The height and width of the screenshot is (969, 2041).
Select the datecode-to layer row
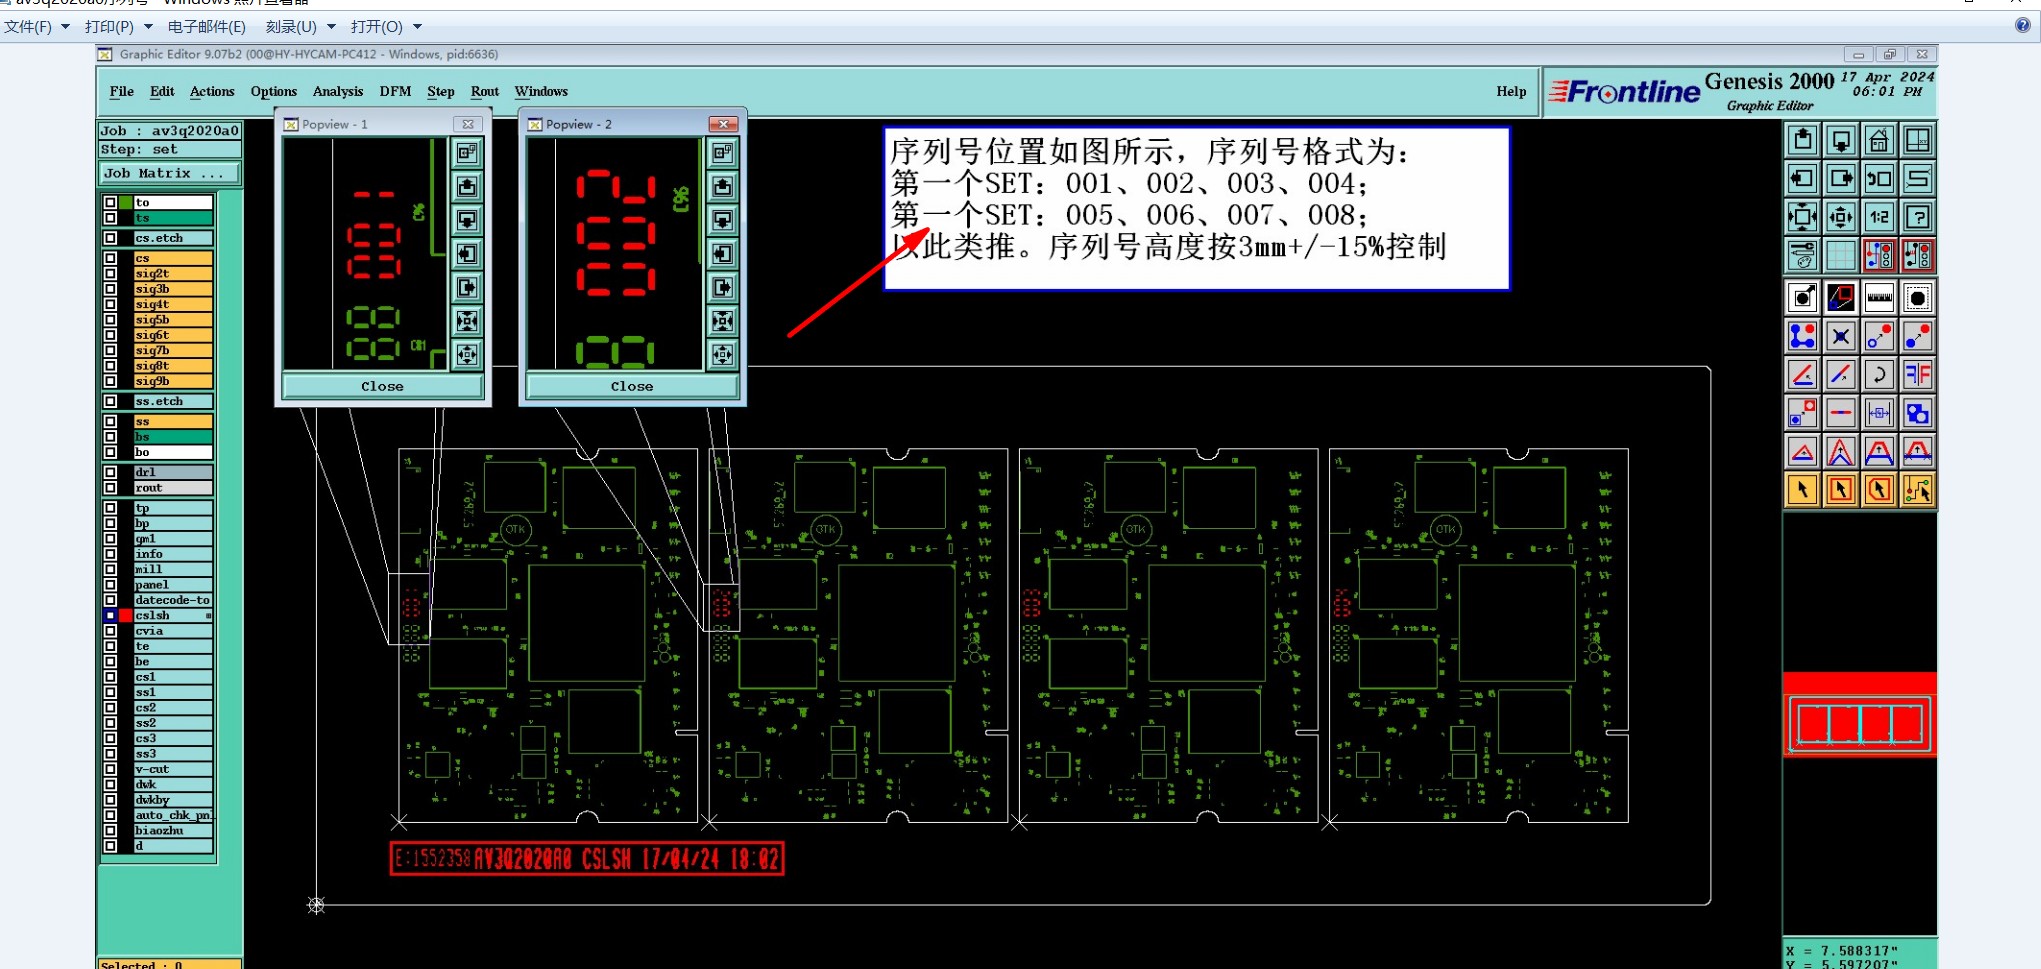click(x=172, y=600)
